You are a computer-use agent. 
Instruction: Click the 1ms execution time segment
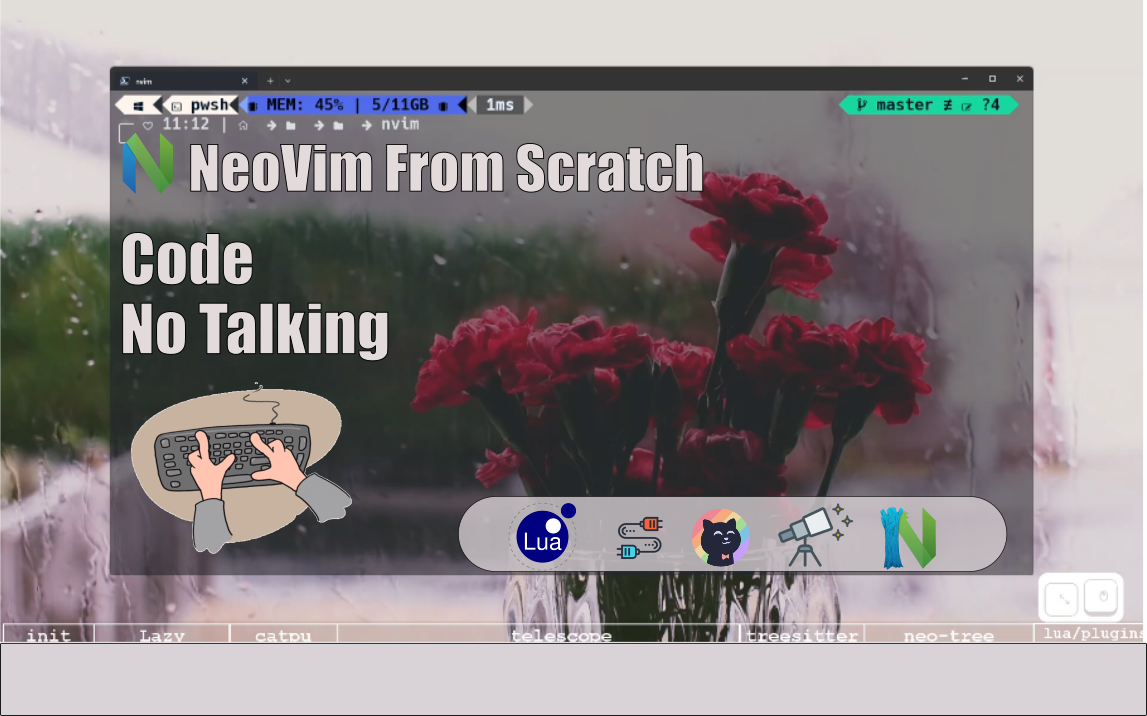(500, 105)
